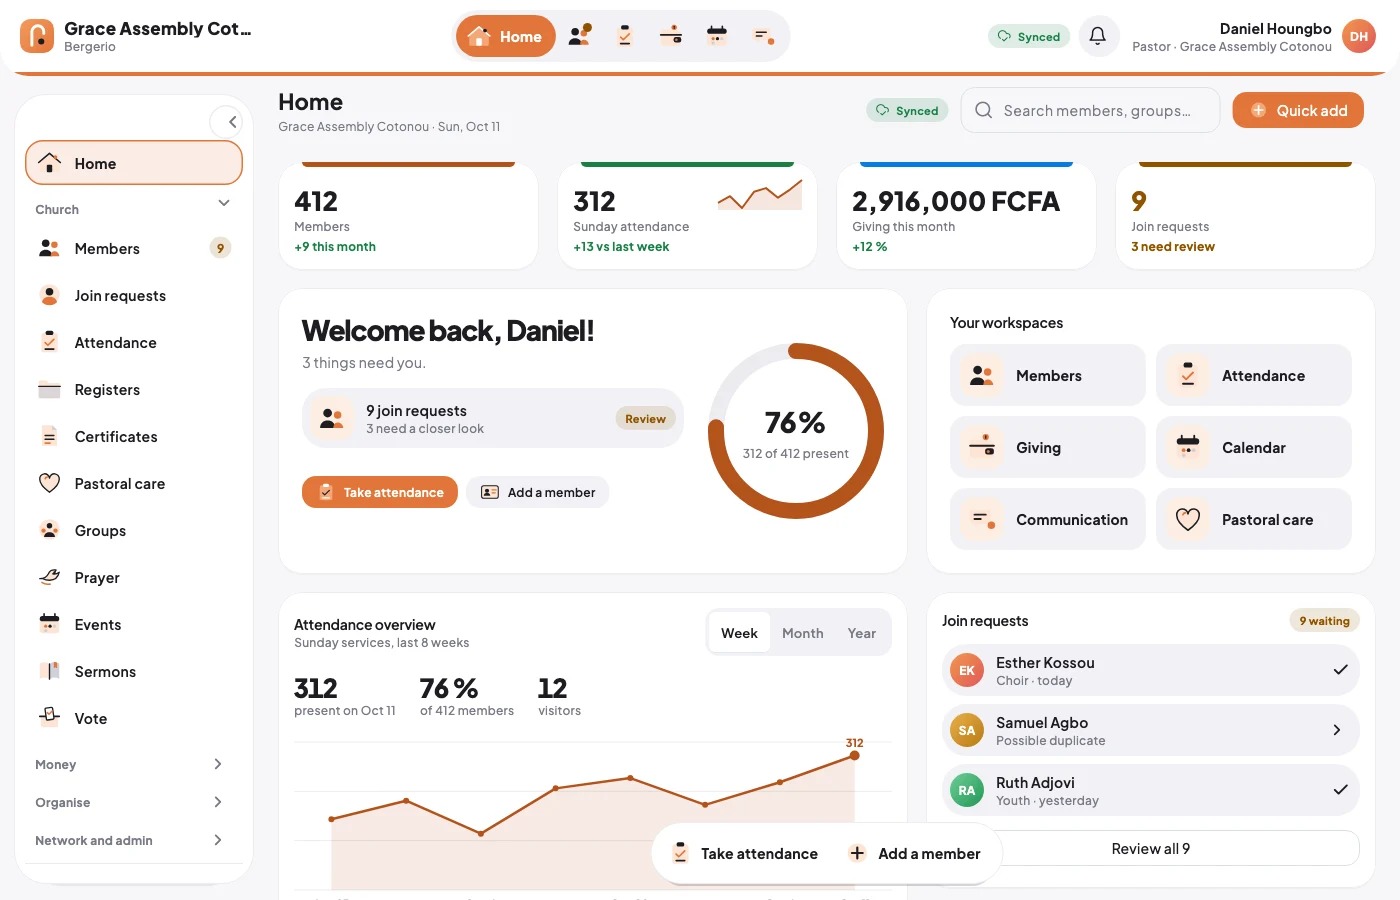Image resolution: width=1400 pixels, height=900 pixels.
Task: Switch attendance overview to Month
Action: tap(803, 633)
